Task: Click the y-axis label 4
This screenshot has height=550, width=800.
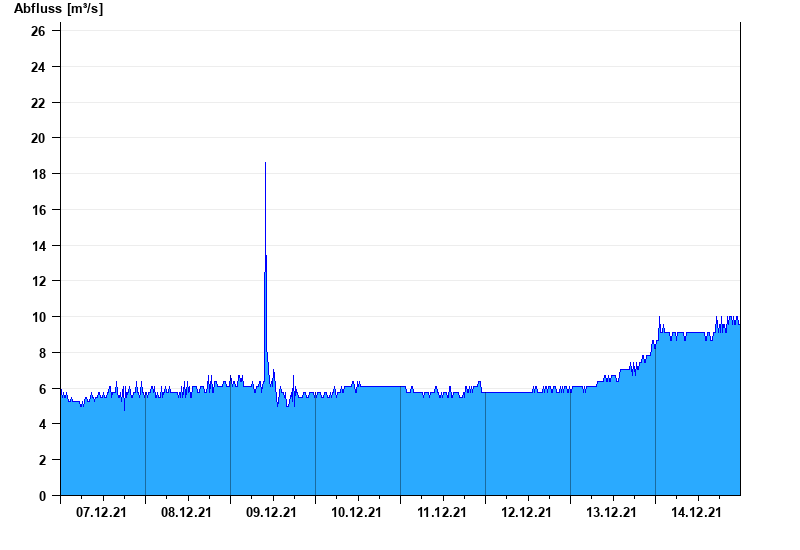Action: pyautogui.click(x=42, y=424)
